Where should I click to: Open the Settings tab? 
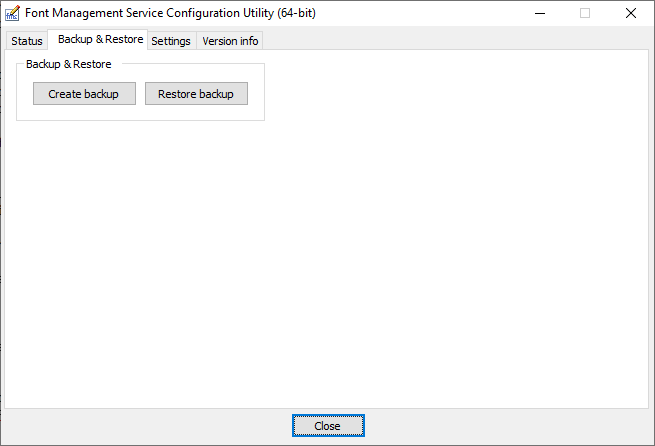coord(171,41)
